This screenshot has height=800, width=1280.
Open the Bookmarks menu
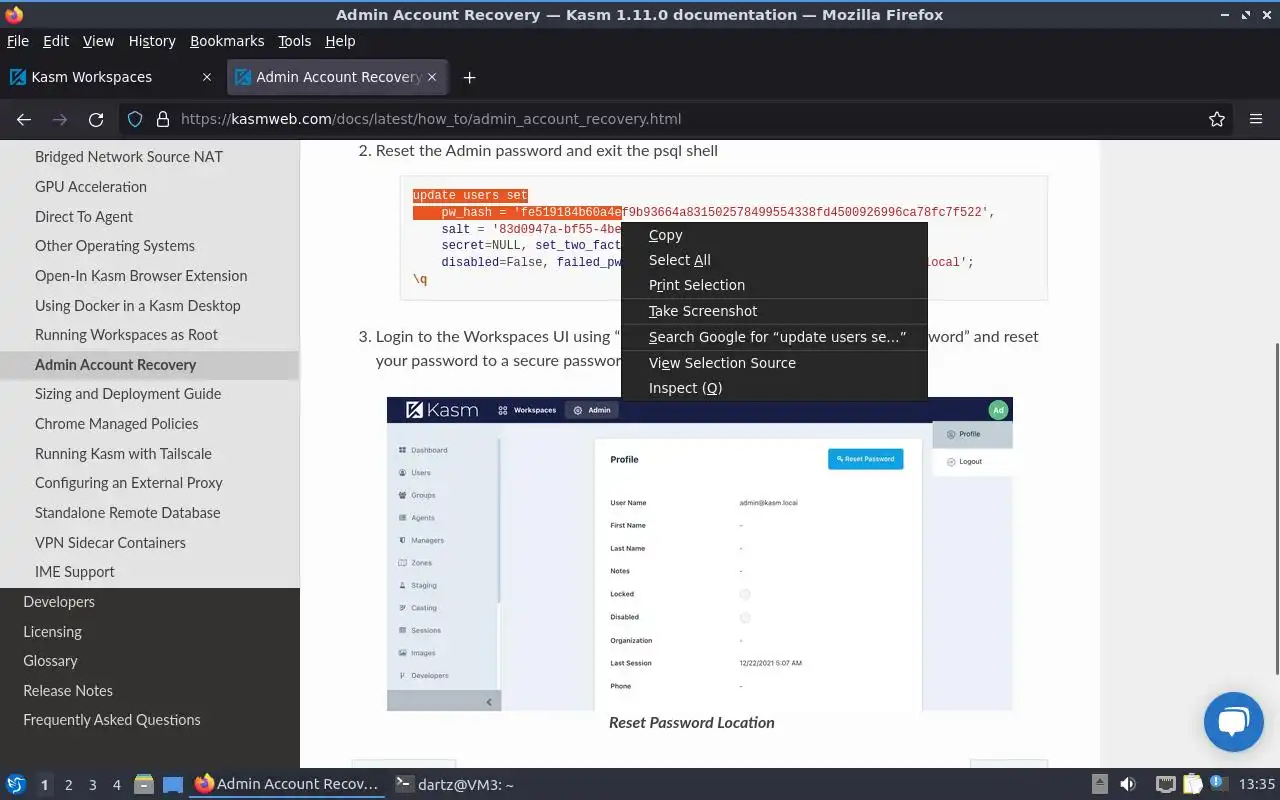227,41
